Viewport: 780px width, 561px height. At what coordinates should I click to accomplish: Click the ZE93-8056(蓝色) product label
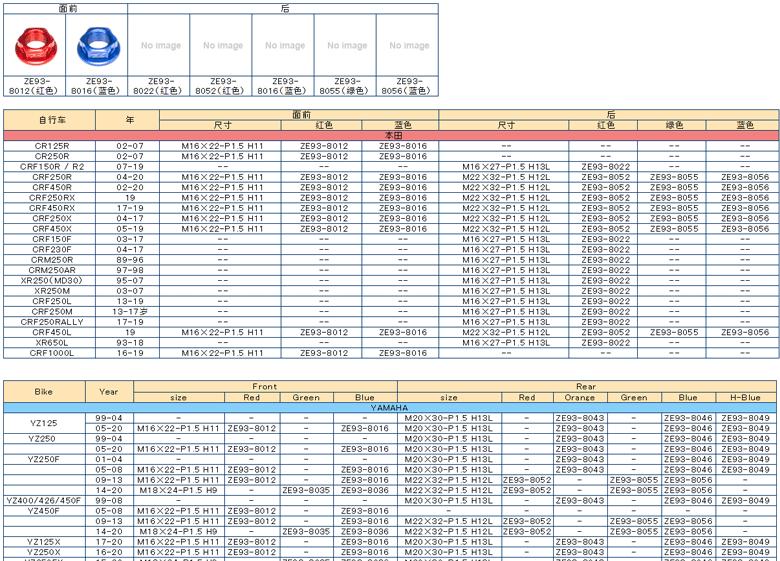(406, 86)
